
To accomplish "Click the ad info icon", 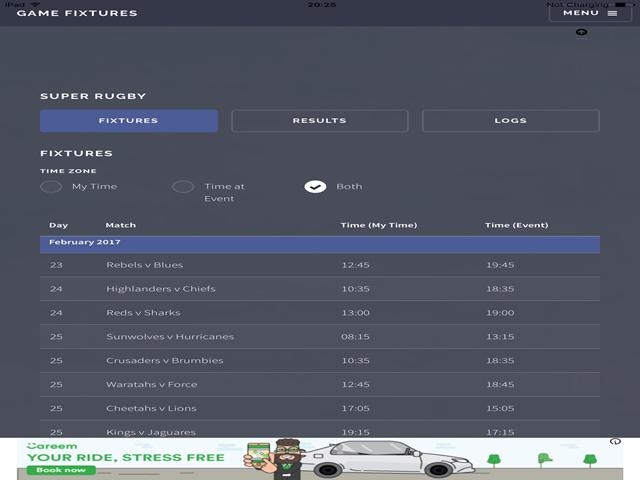I will pyautogui.click(x=616, y=442).
